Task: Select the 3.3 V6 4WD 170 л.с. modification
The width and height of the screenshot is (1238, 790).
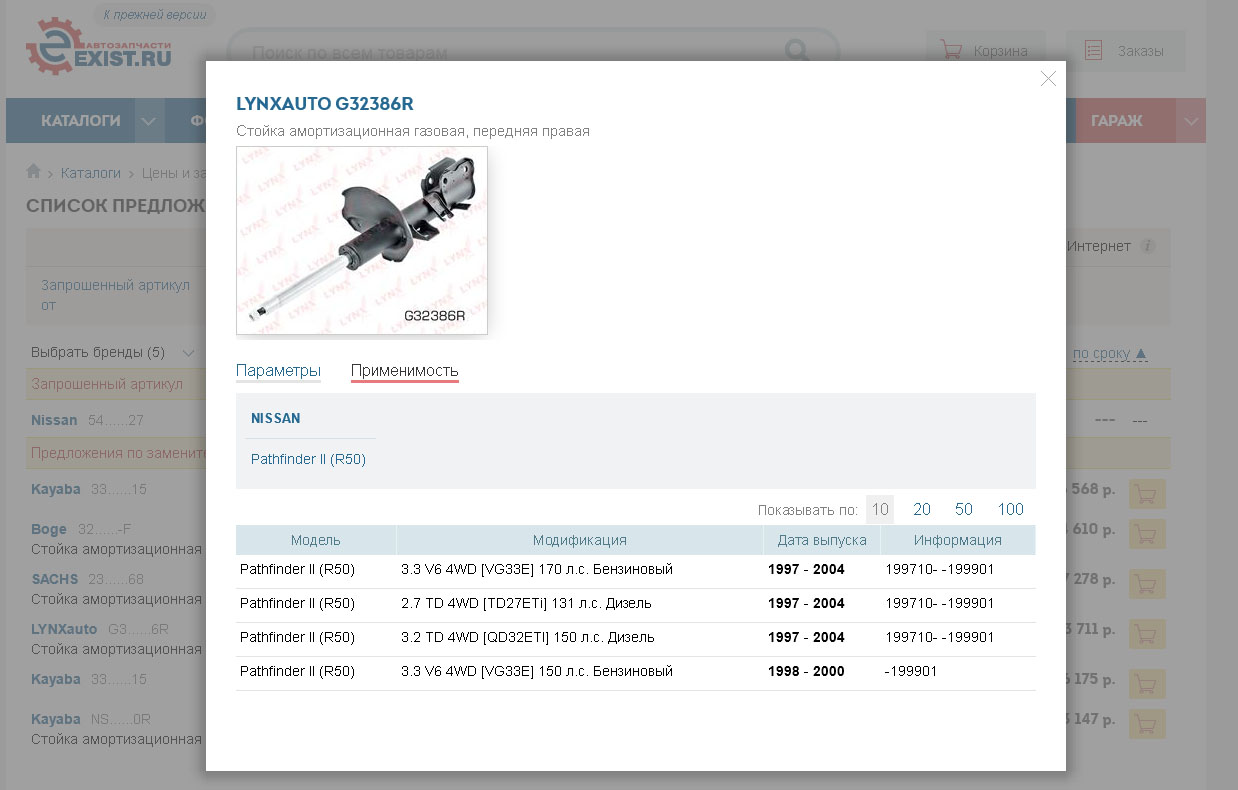Action: [x=537, y=570]
